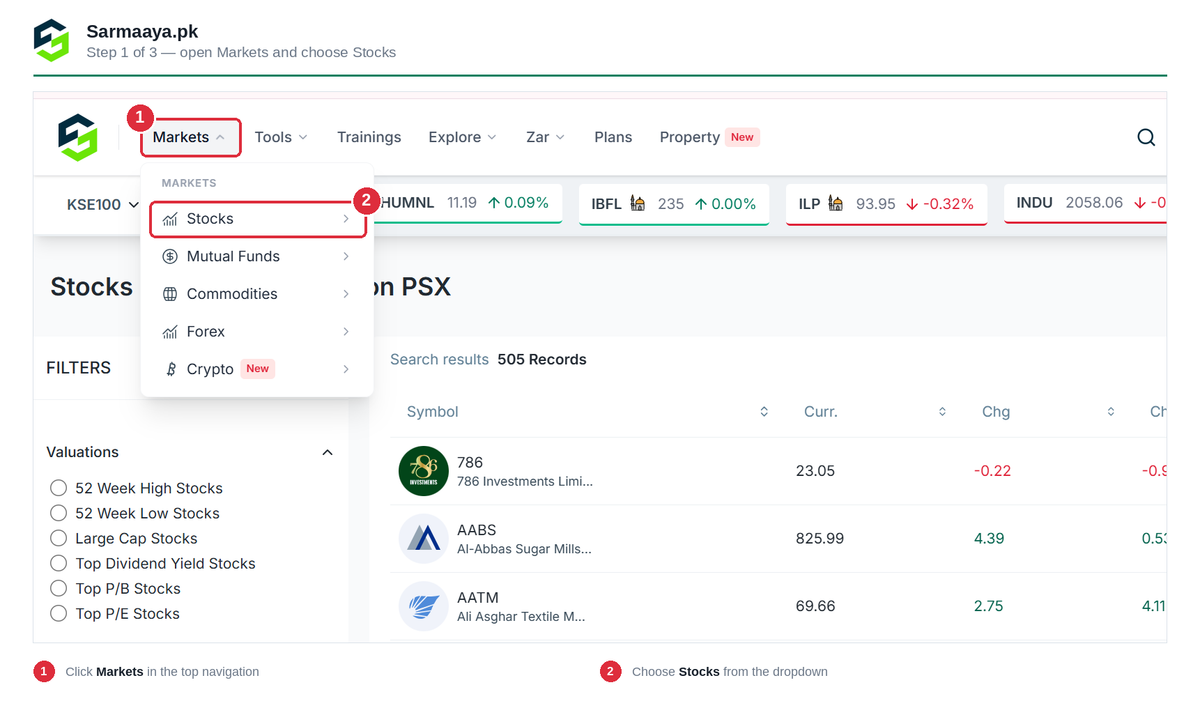Click the Ali Asghar Textile logo
Viewport: 1200px width, 701px height.
(x=423, y=606)
